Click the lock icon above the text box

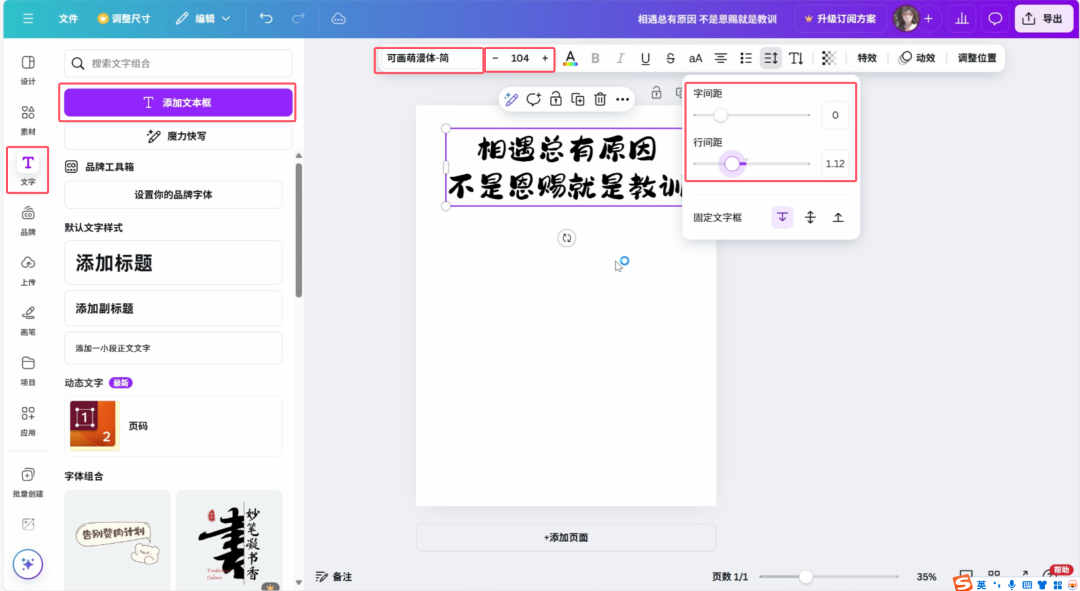click(x=556, y=99)
